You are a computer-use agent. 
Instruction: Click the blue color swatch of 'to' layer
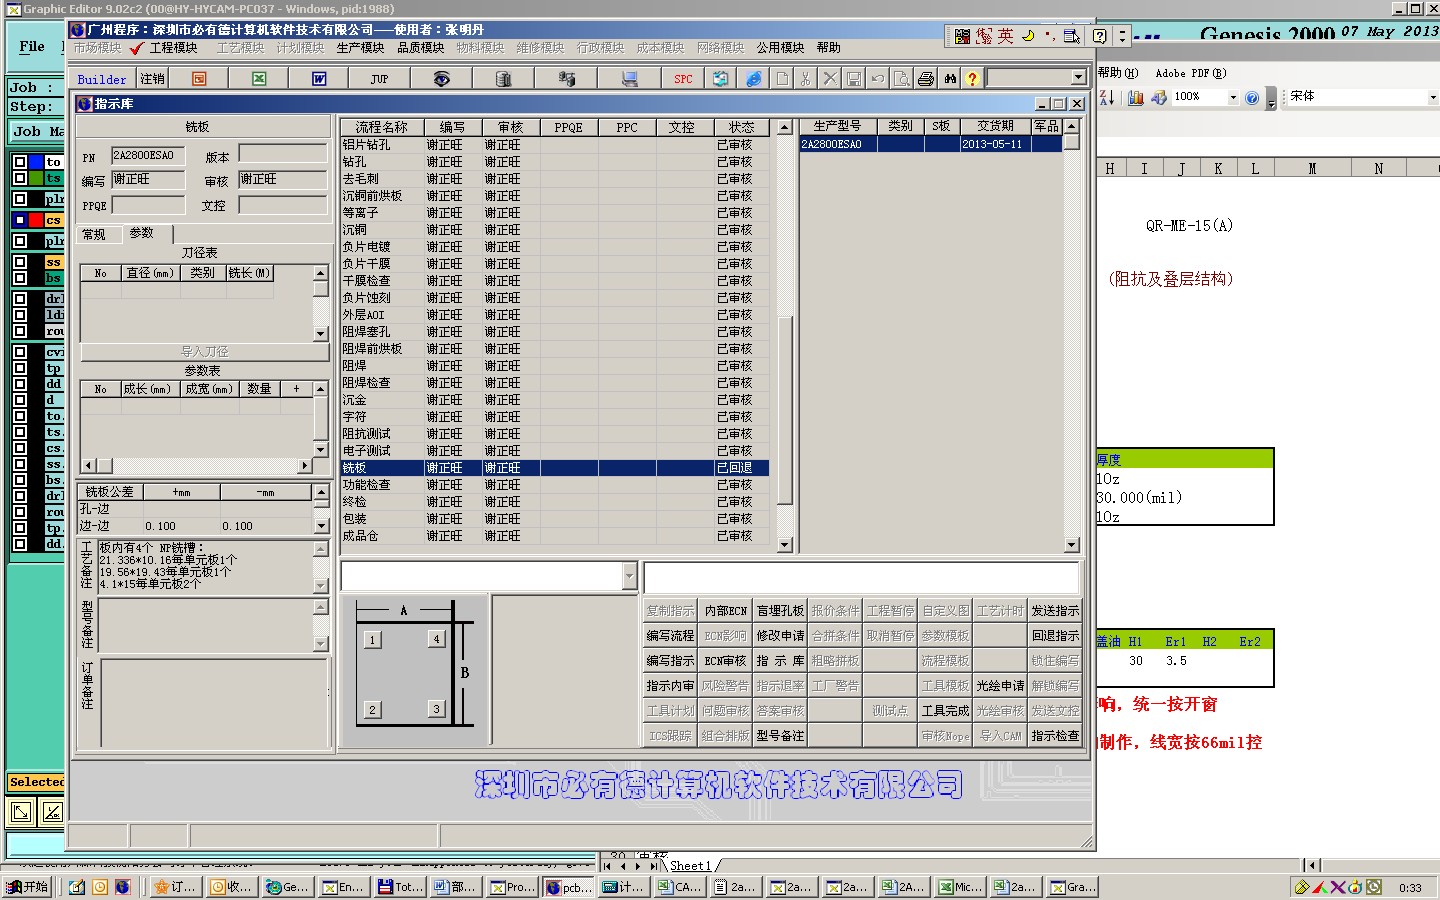(x=37, y=162)
